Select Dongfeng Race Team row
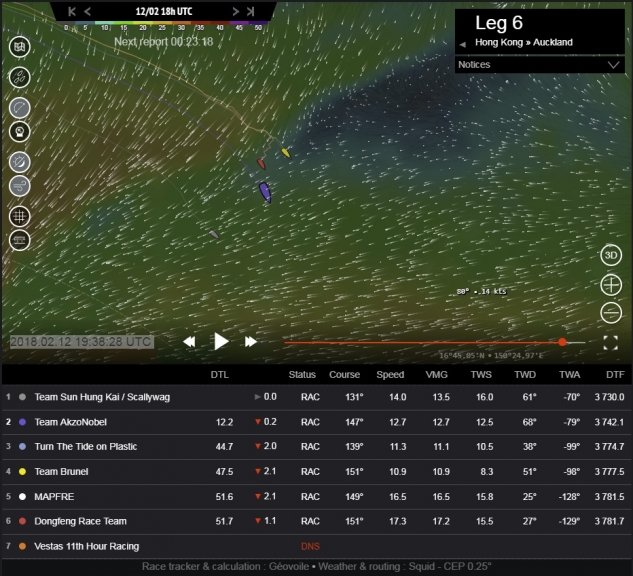Image resolution: width=633 pixels, height=576 pixels. tap(316, 522)
